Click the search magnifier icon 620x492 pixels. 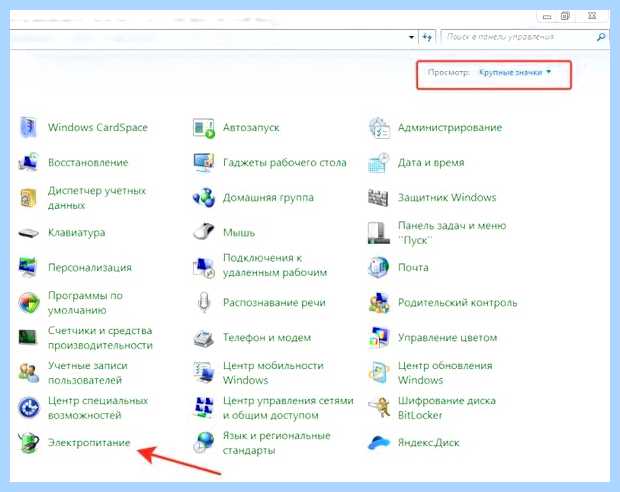[x=601, y=37]
